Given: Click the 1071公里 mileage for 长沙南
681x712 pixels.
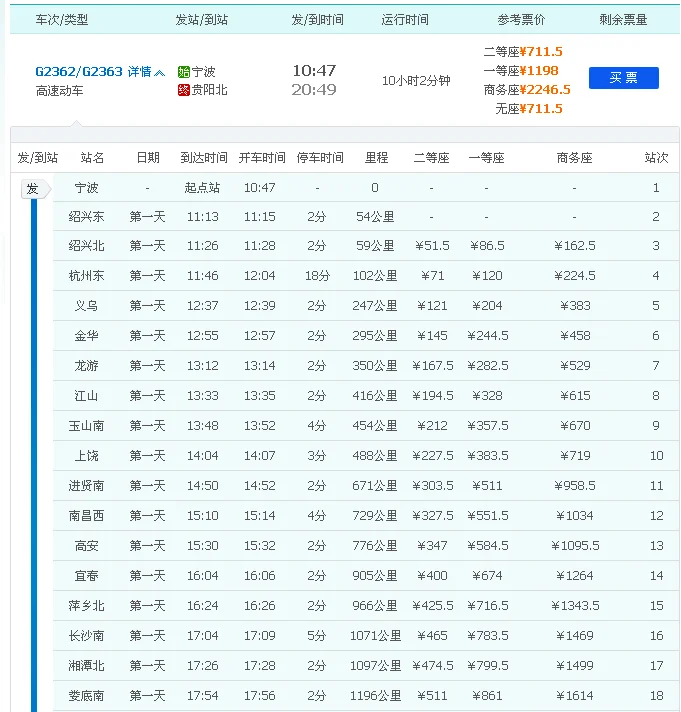Looking at the screenshot, I should tap(375, 635).
